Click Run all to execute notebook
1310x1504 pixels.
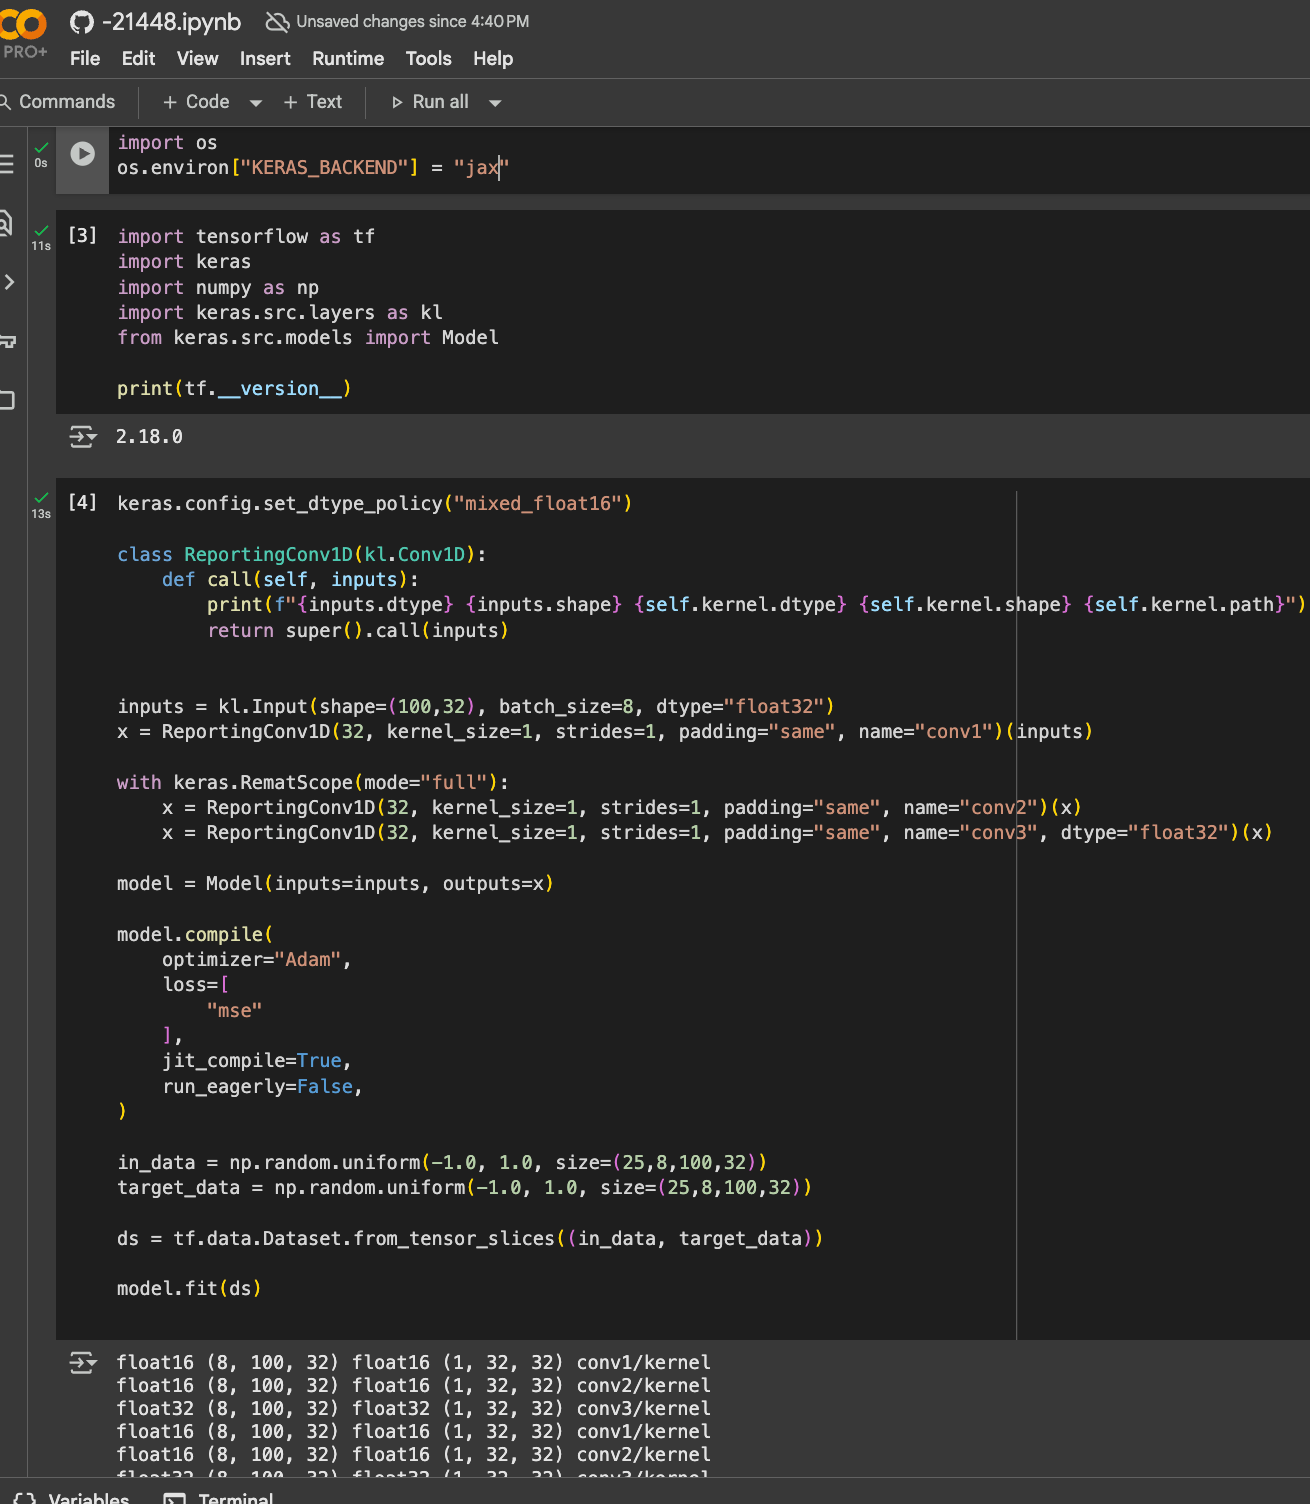[430, 102]
